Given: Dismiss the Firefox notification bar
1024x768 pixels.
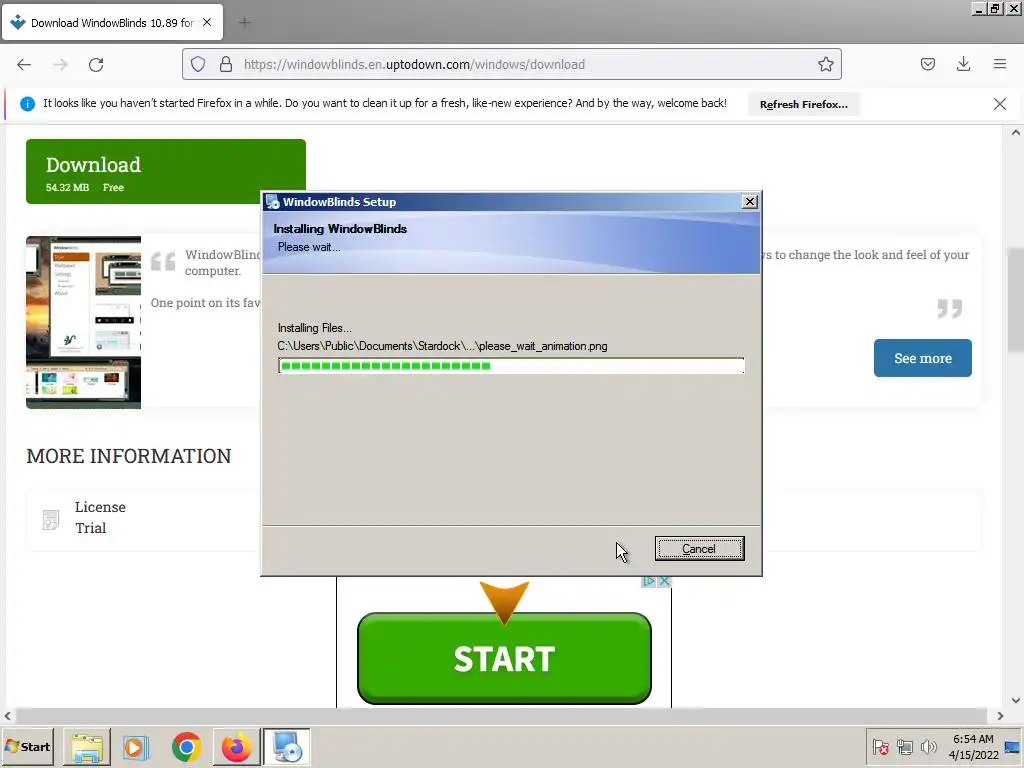Looking at the screenshot, I should coord(1000,104).
